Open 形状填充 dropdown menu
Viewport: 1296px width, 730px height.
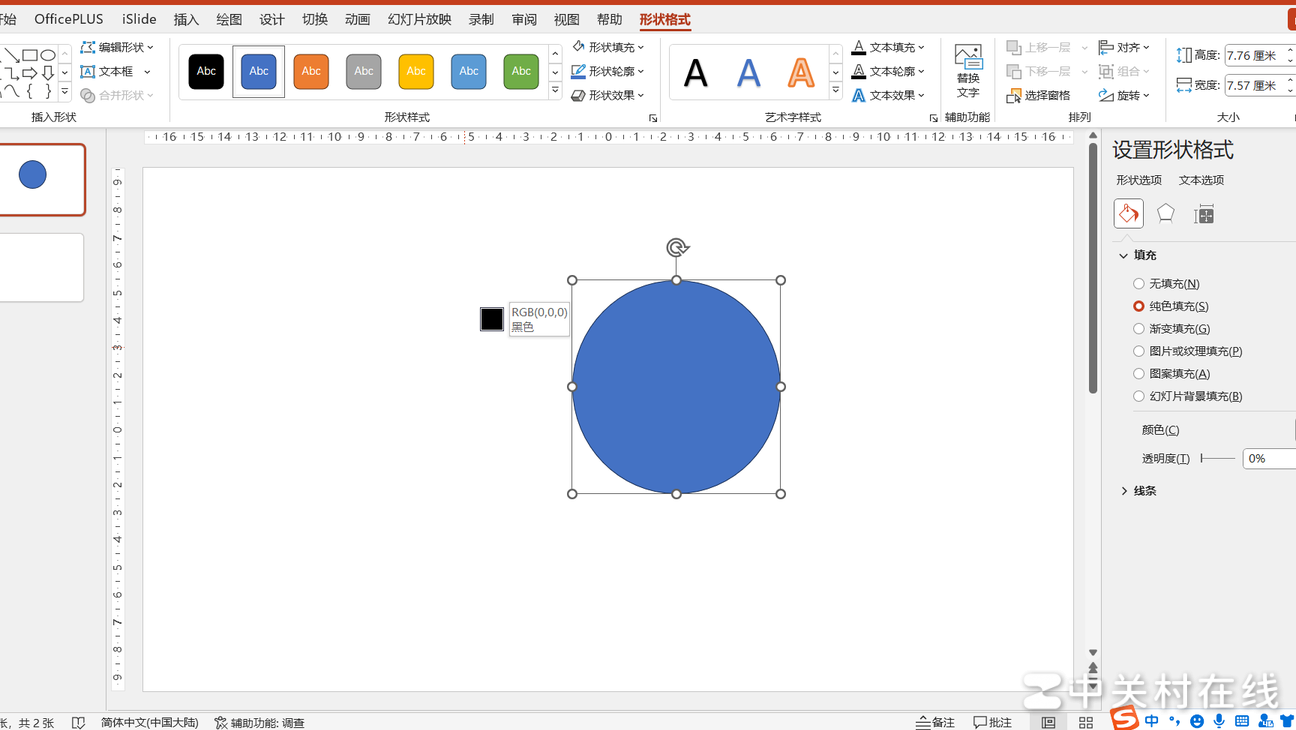click(x=608, y=47)
